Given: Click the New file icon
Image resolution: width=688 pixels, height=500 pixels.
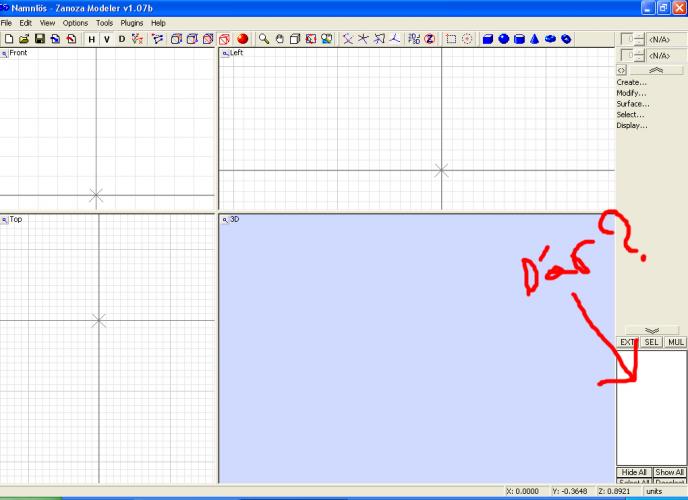Looking at the screenshot, I should click(8, 39).
